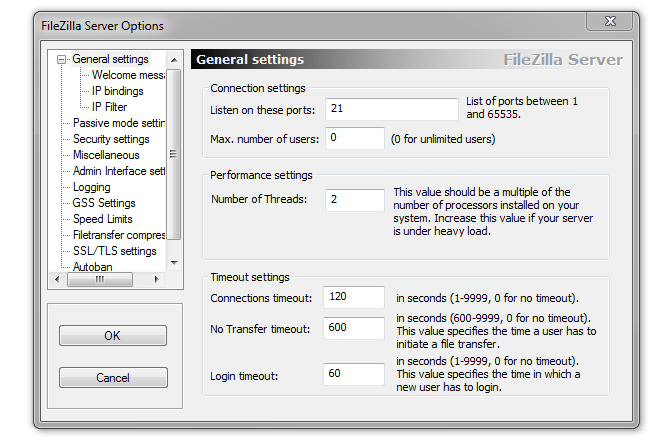The height and width of the screenshot is (441, 664).
Task: Click the 'Timeout settings' group title
Action: pyautogui.click(x=250, y=277)
